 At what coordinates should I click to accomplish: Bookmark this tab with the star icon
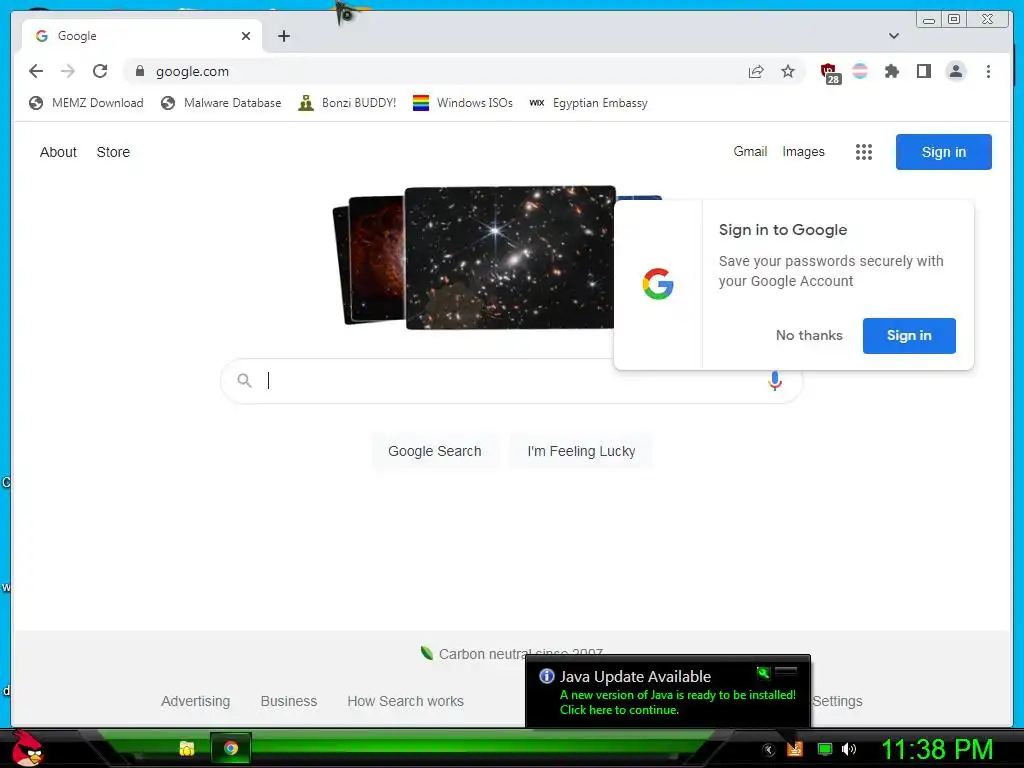[x=788, y=71]
